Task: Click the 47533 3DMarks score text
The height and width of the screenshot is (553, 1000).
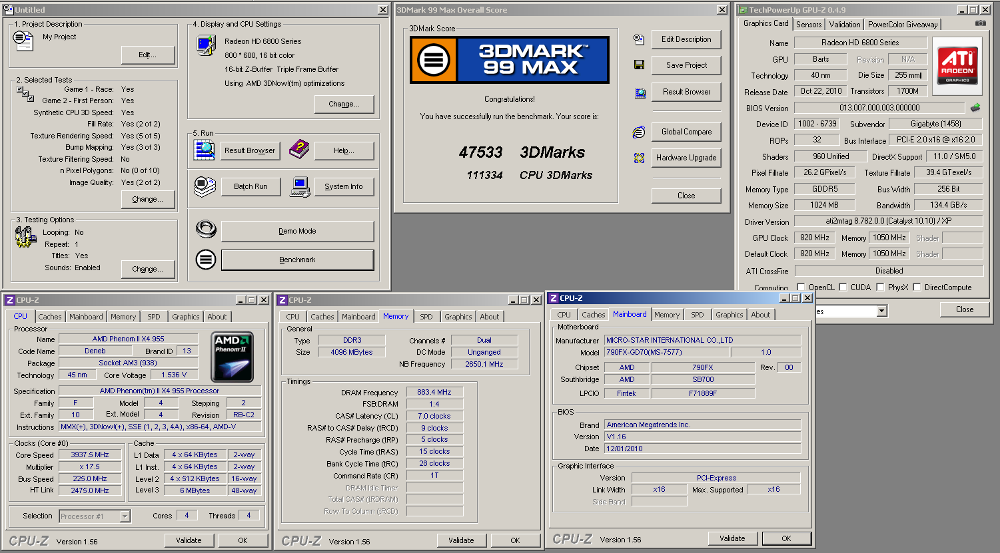Action: coord(522,152)
